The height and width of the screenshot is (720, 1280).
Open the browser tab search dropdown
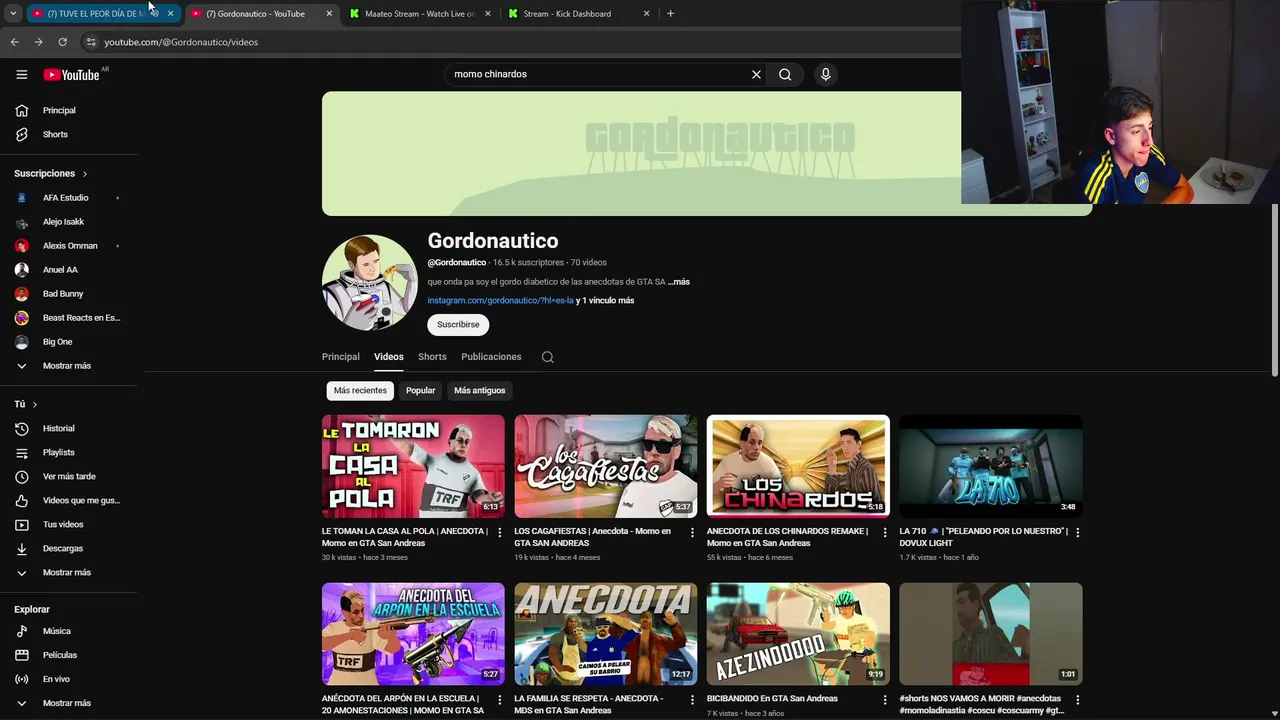12,14
